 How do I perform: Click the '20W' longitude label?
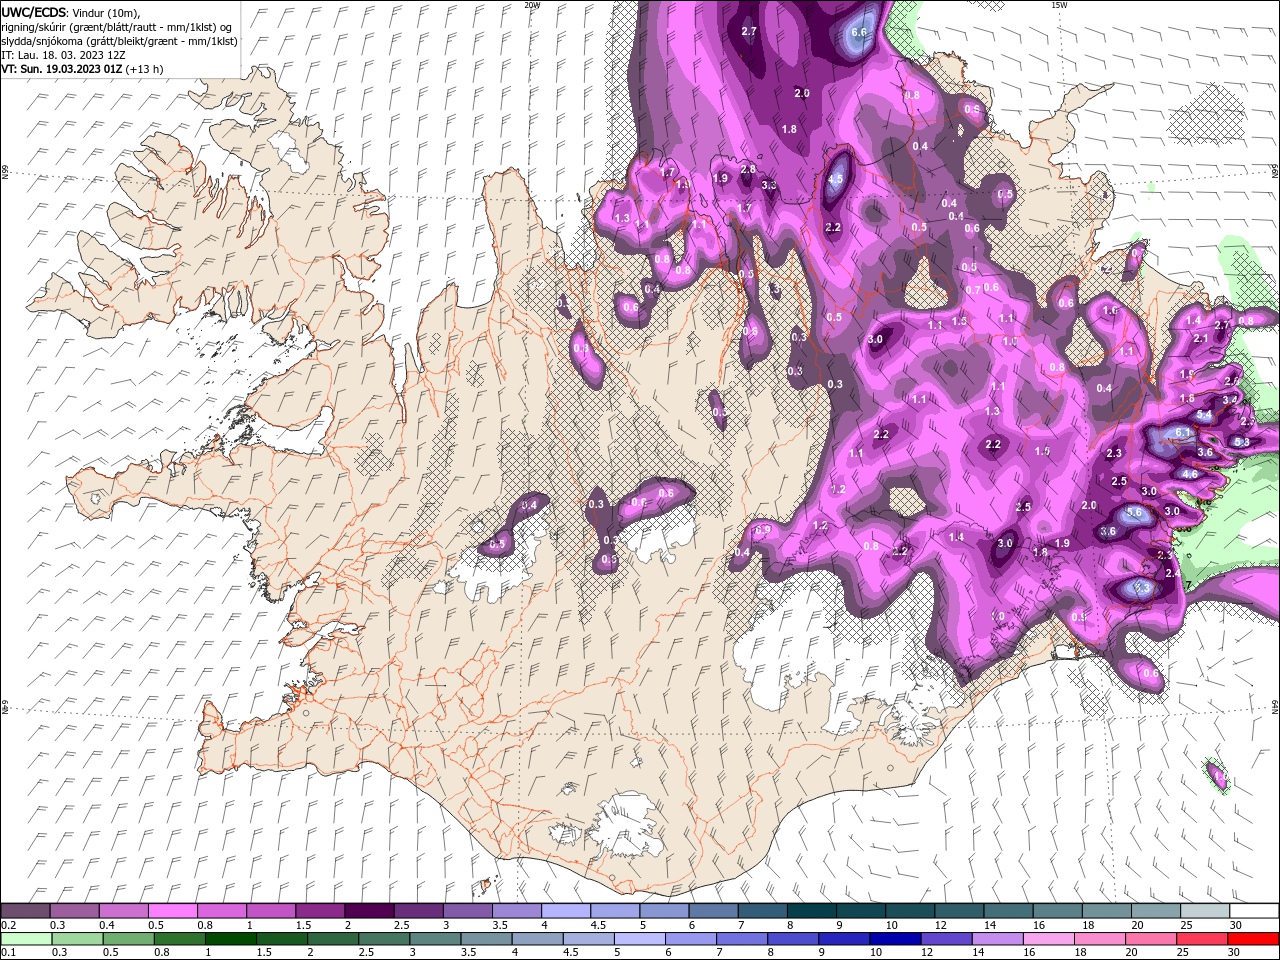click(532, 5)
